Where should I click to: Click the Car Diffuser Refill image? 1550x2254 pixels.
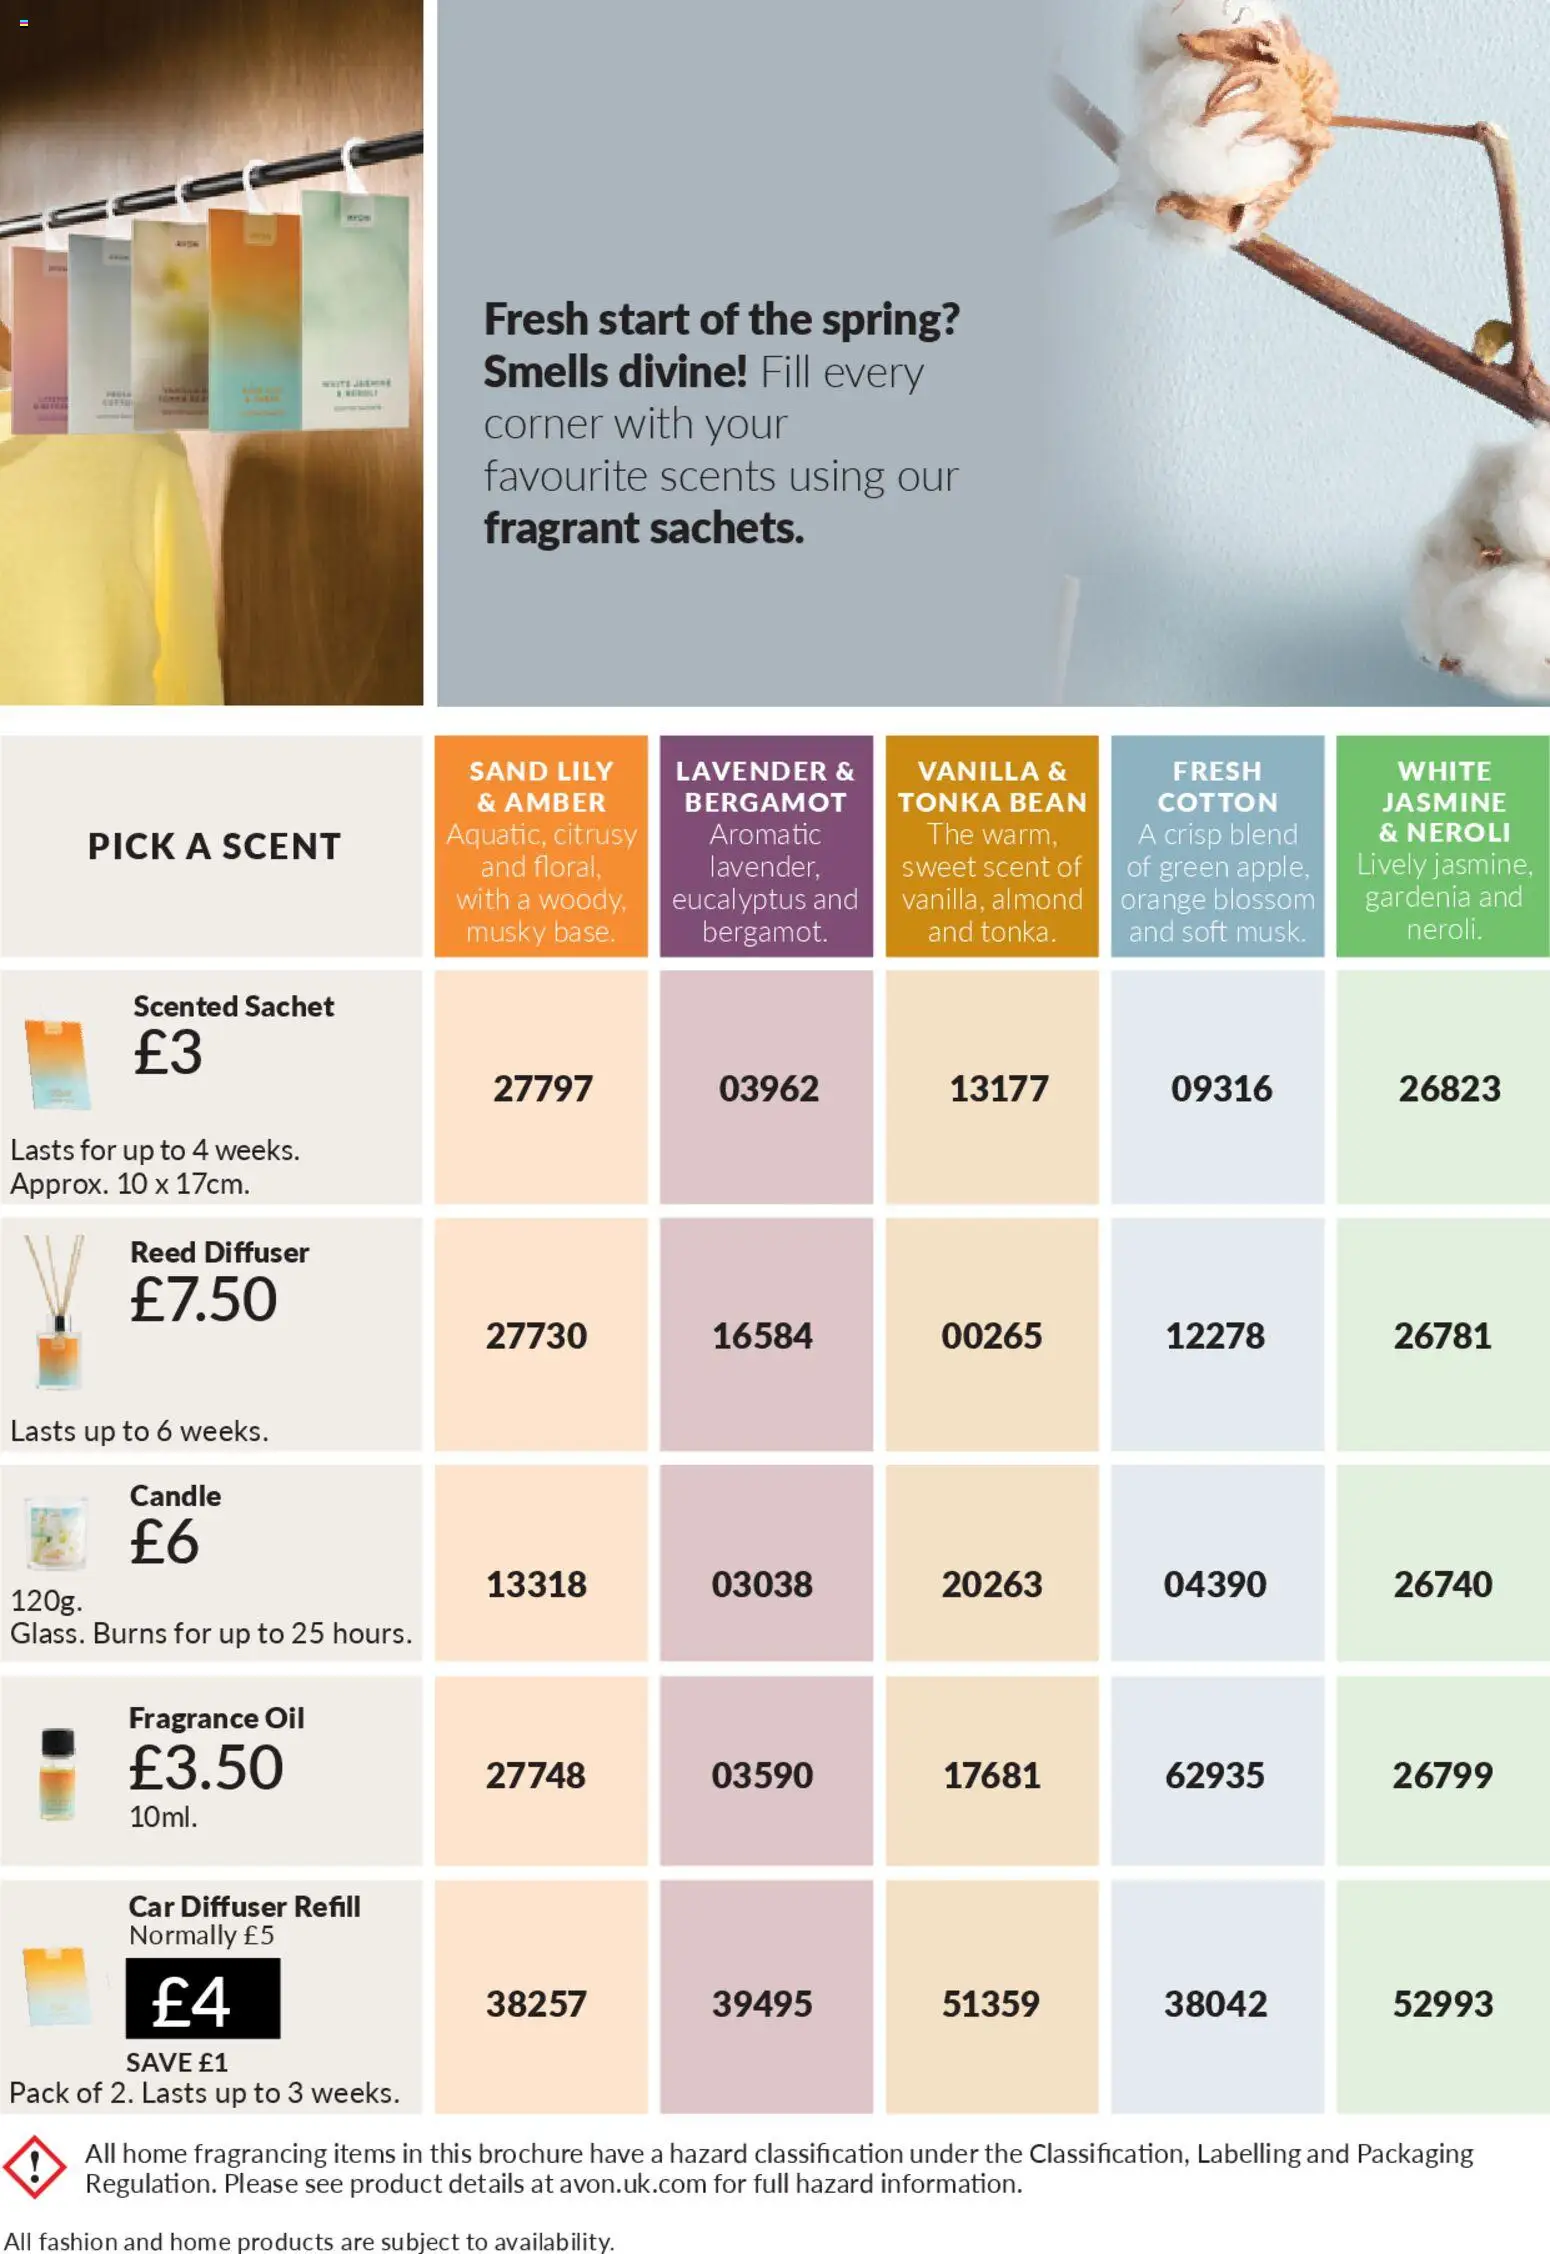[56, 1986]
